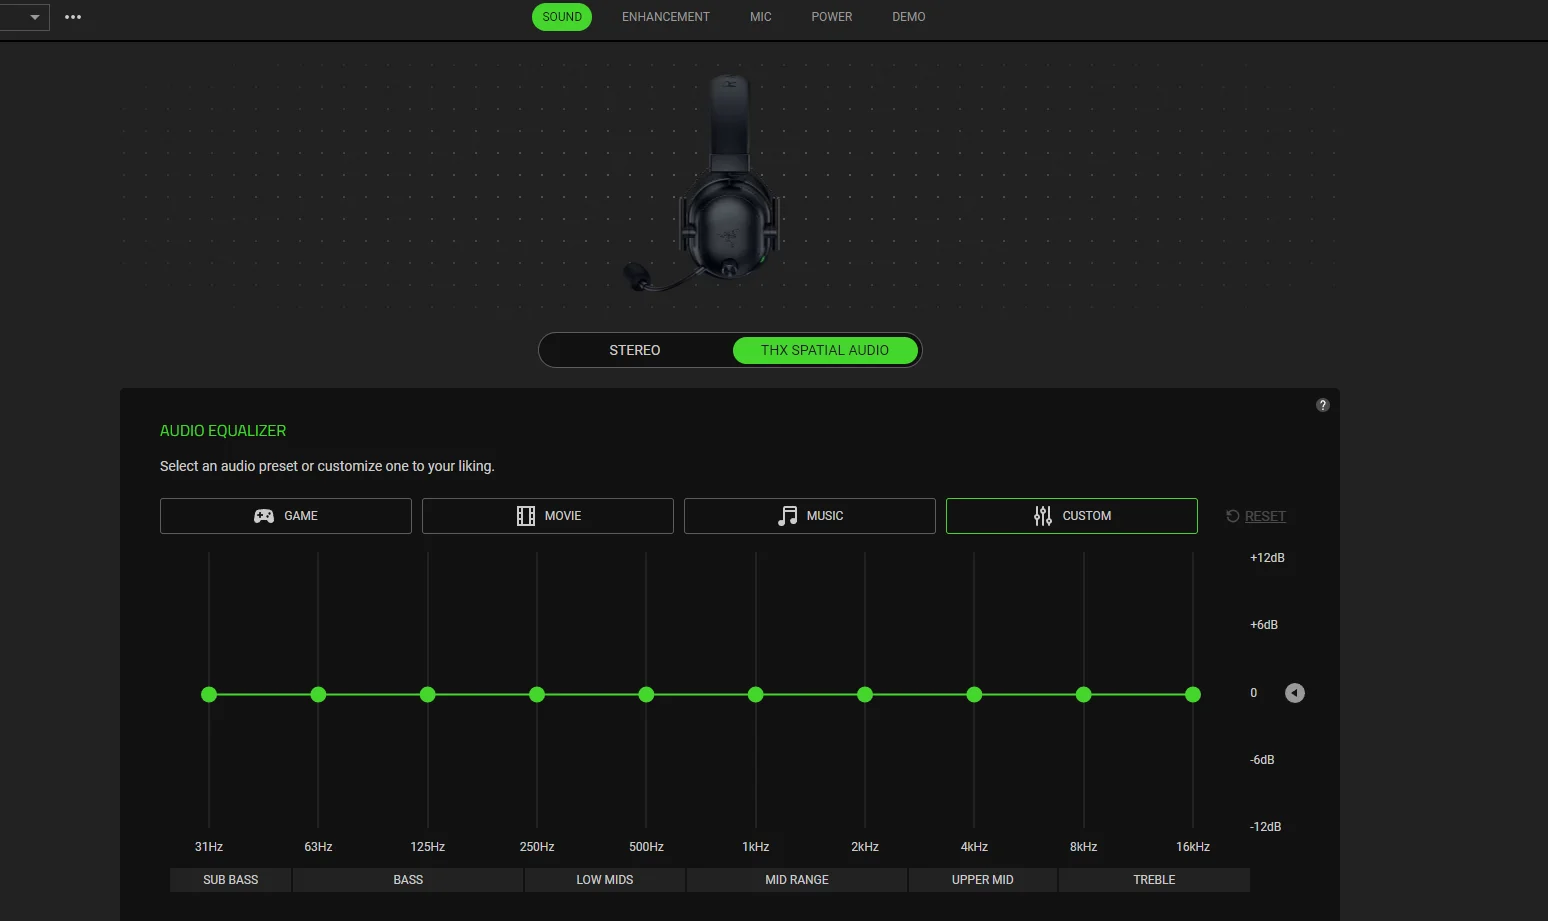This screenshot has height=921, width=1548.
Task: Click the 8kHz equalizer slider handle
Action: [1084, 694]
